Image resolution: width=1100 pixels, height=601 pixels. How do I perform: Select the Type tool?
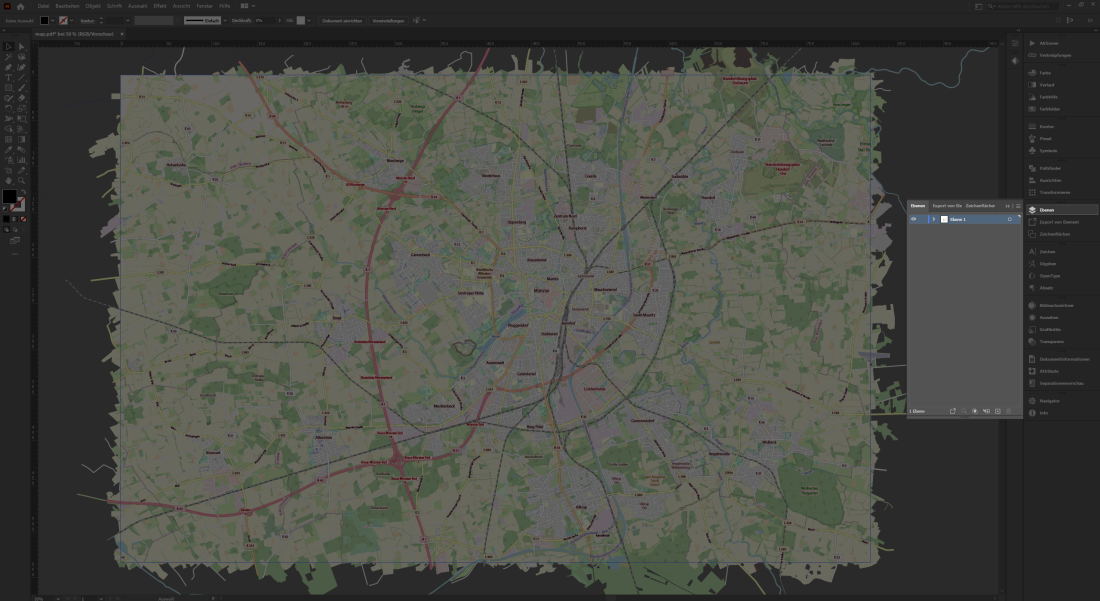8,77
